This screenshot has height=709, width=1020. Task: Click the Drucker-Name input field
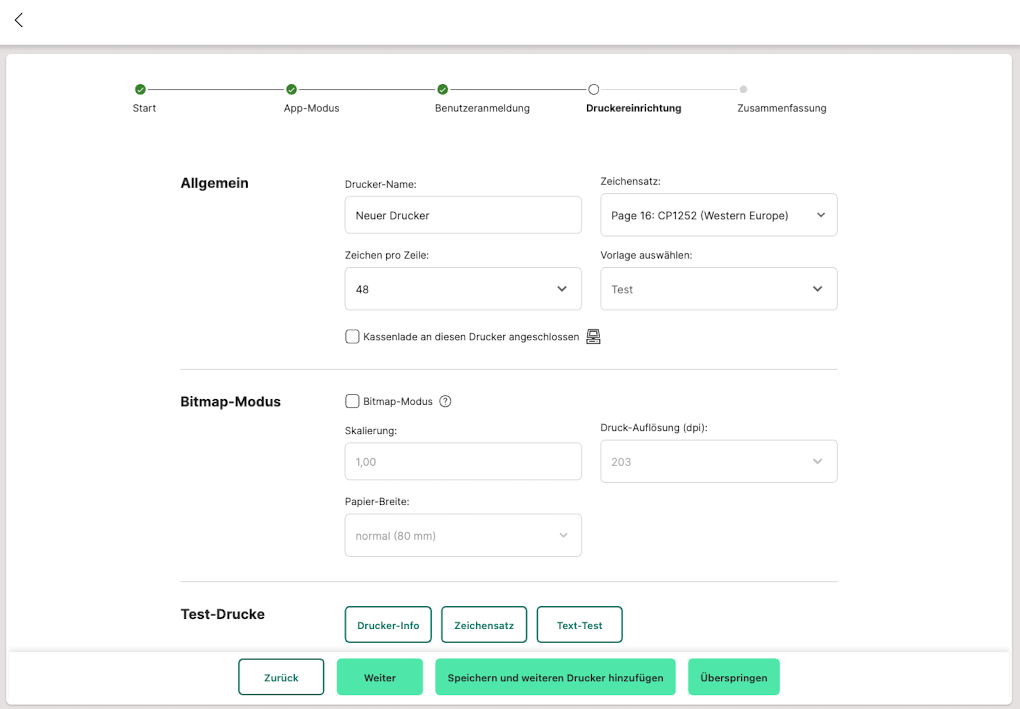tap(463, 215)
